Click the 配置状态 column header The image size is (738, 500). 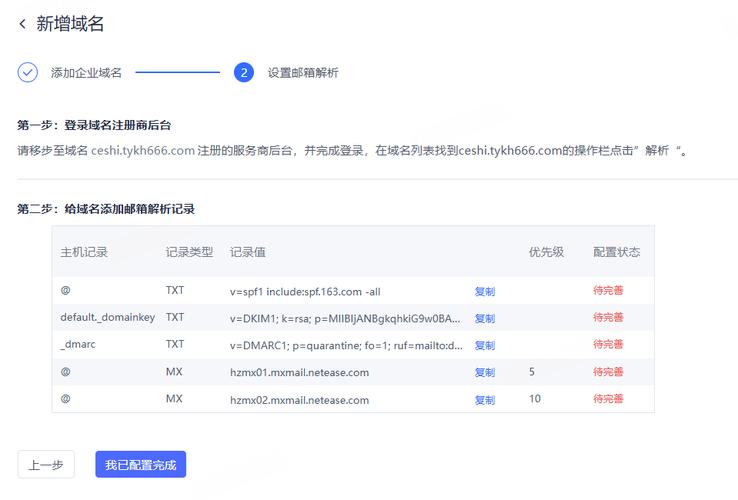pos(616,252)
